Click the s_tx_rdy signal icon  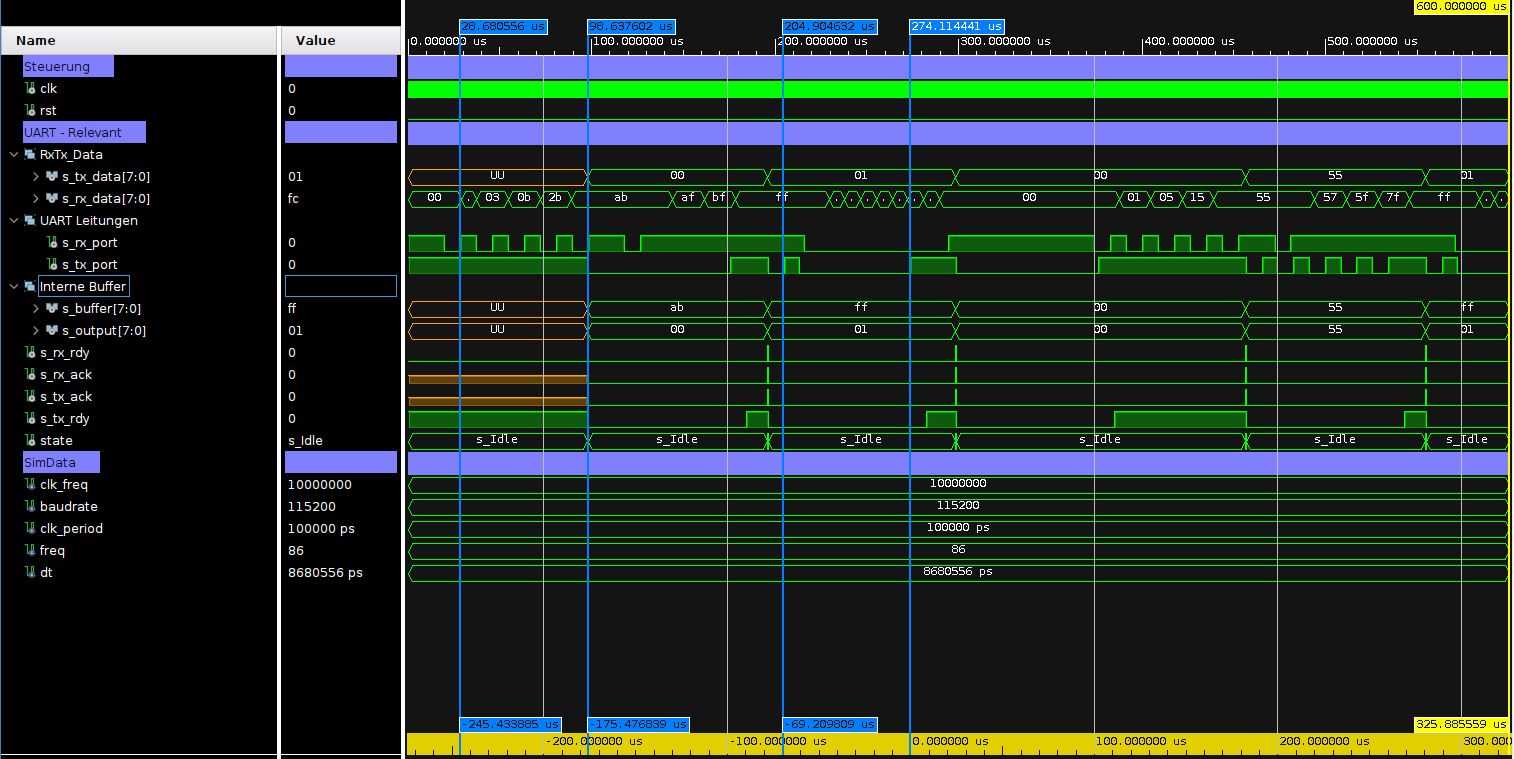30,419
